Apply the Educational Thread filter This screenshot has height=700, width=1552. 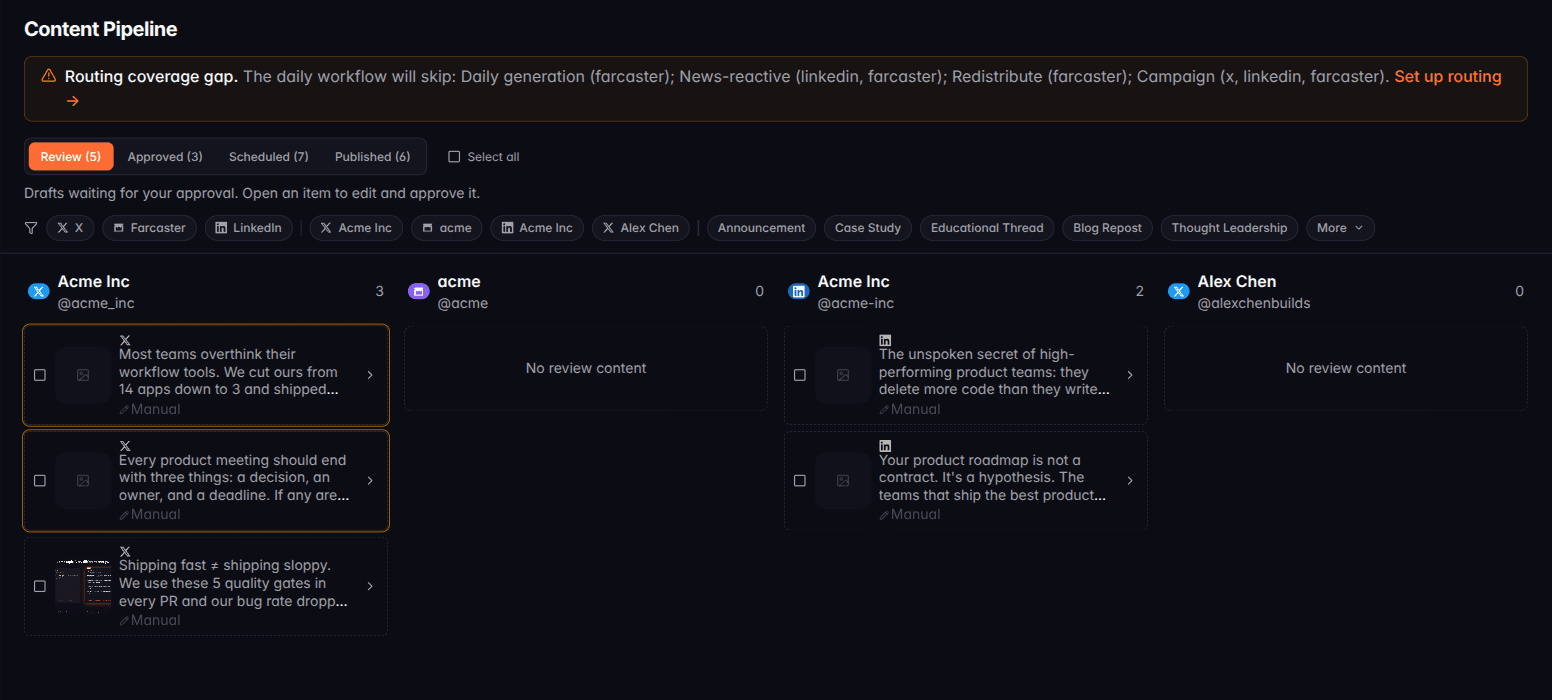coord(987,228)
